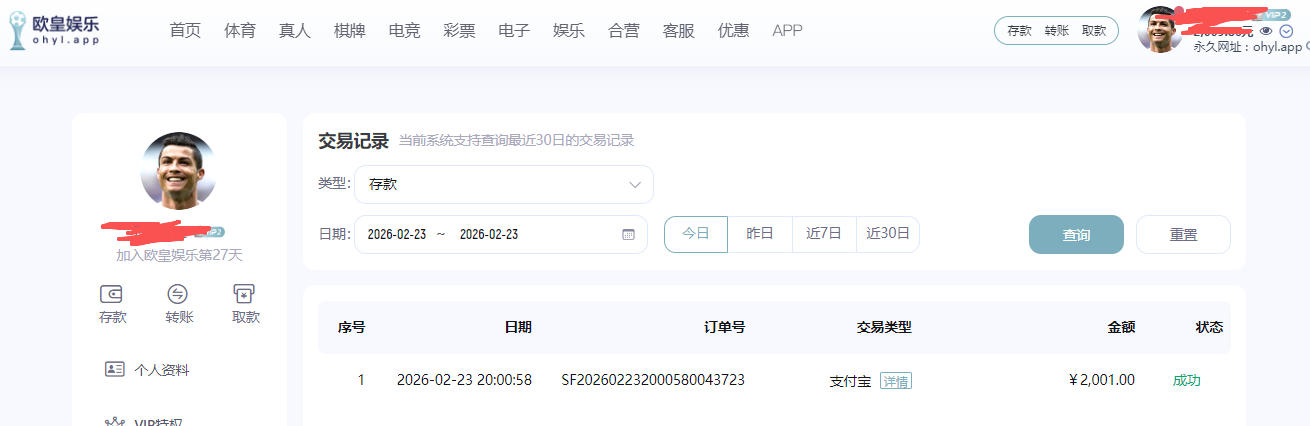
Task: Select the 今日 date range option
Action: click(x=696, y=234)
